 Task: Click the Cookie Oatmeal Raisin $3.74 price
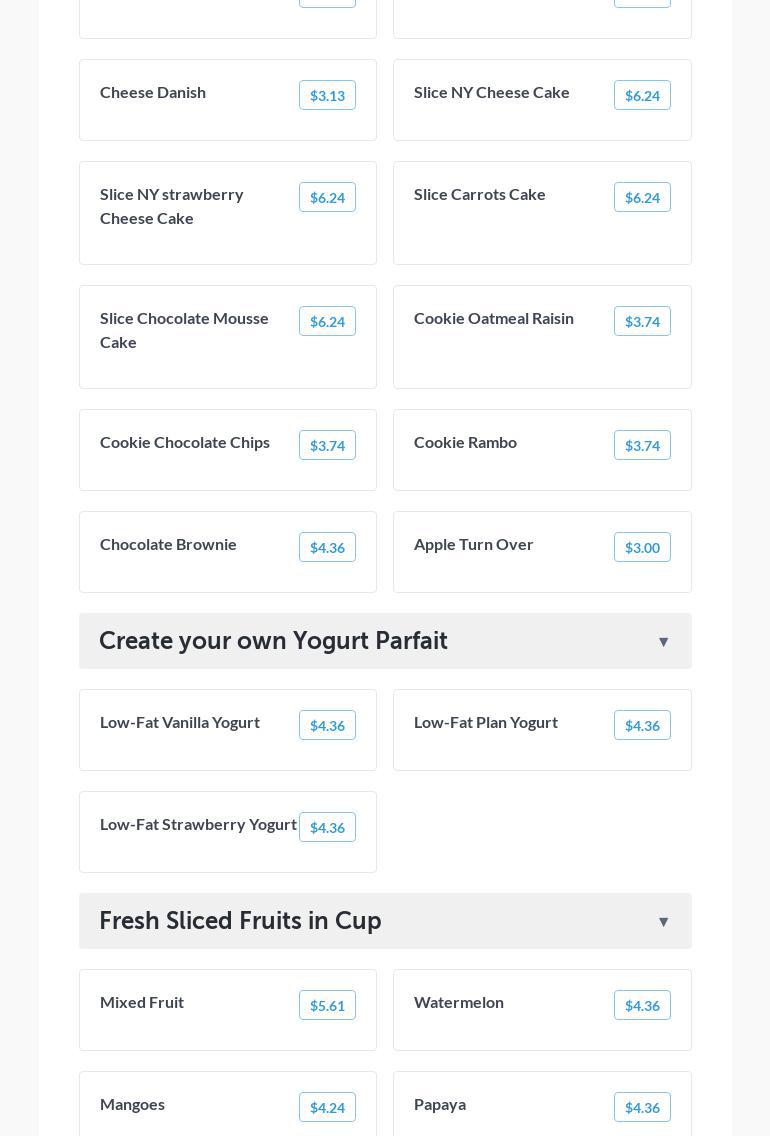pyautogui.click(x=642, y=322)
